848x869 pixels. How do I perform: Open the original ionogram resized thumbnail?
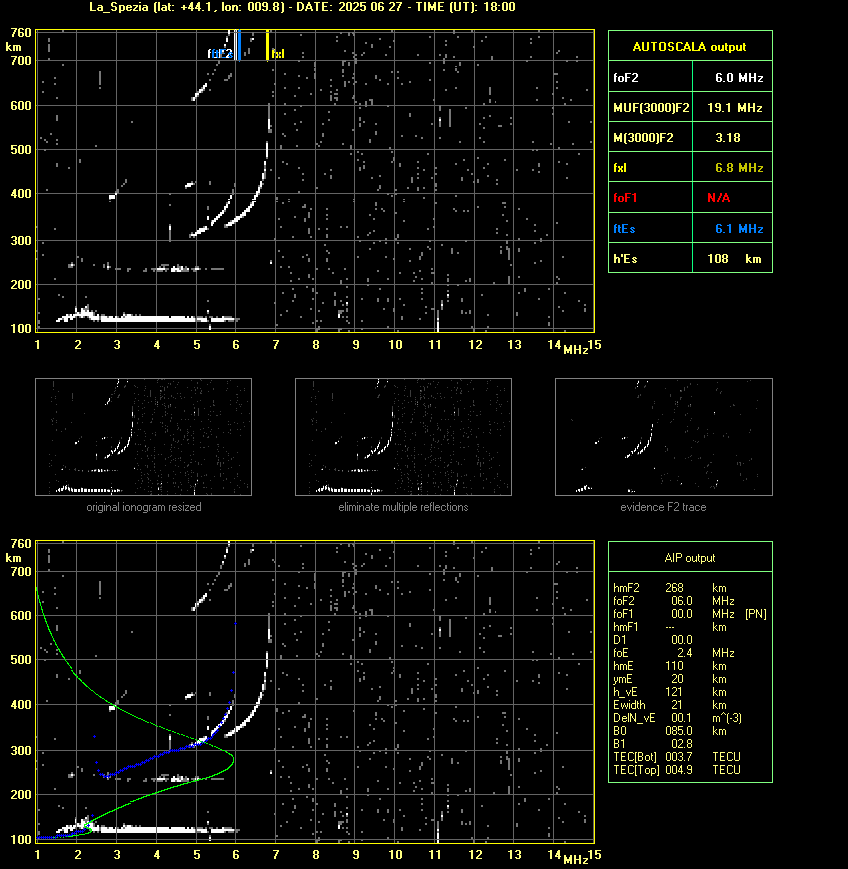tap(144, 437)
